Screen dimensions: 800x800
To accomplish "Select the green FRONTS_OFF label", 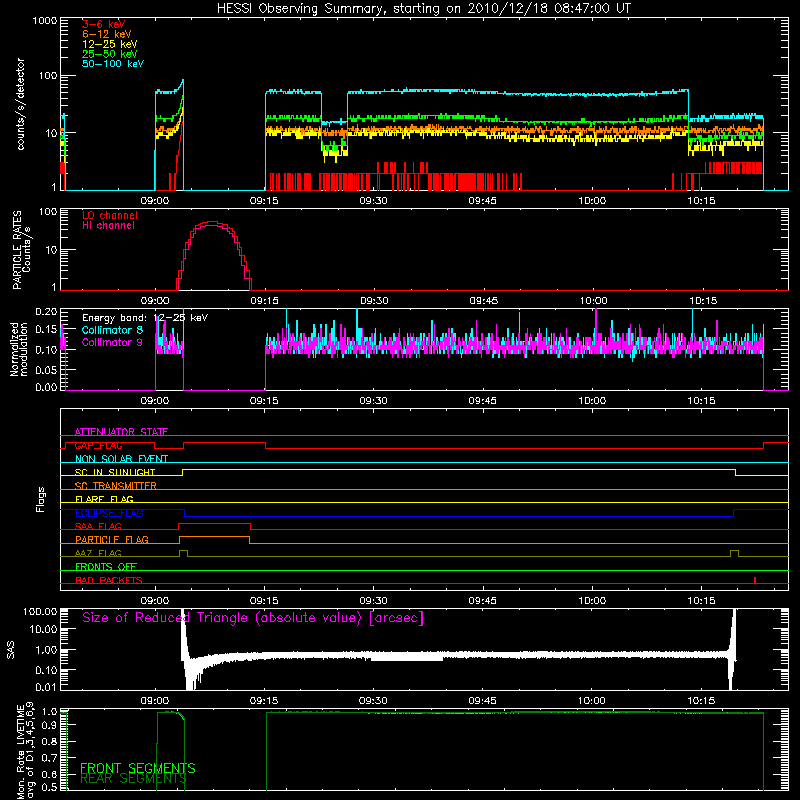I will pos(106,567).
